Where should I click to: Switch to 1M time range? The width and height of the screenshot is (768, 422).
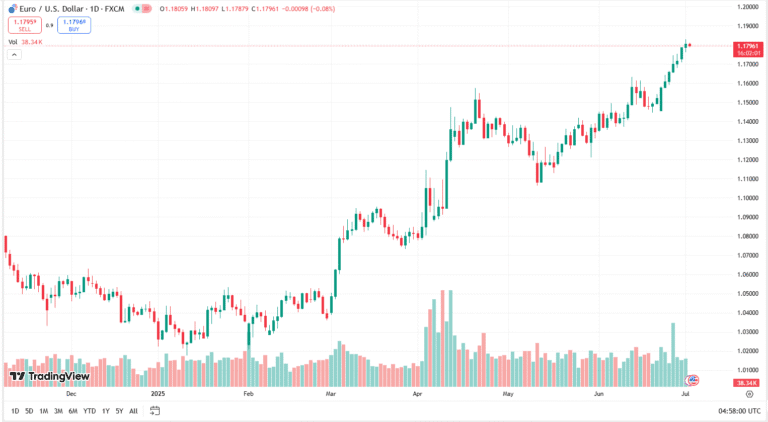coord(44,411)
